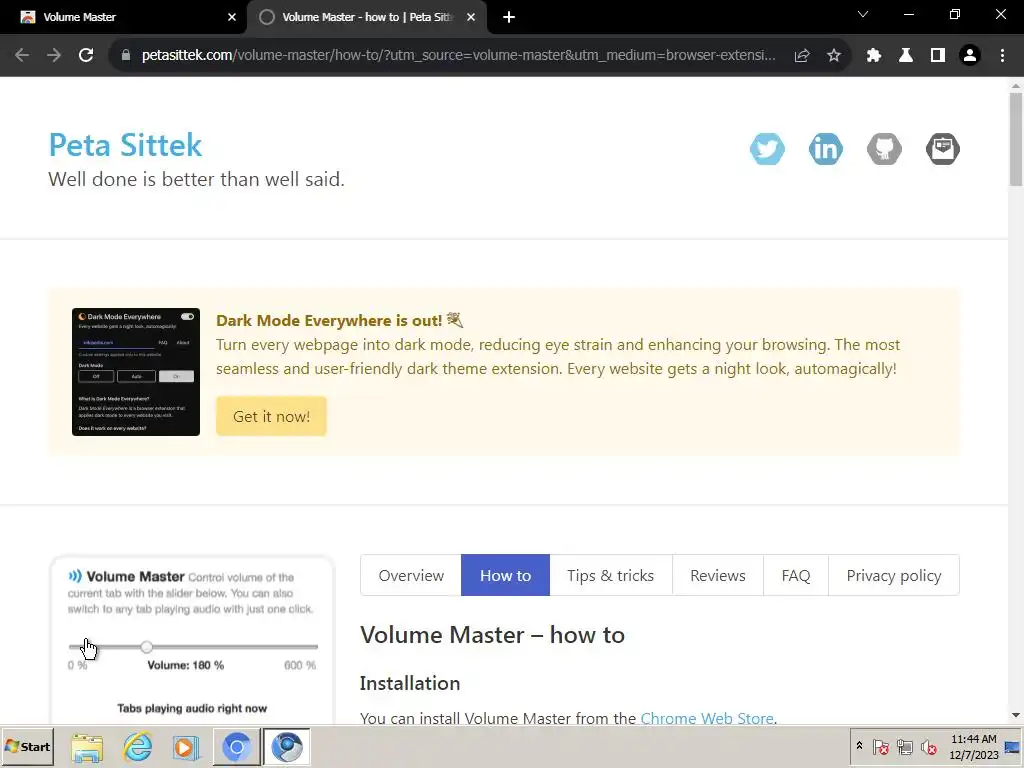The image size is (1024, 768).
Task: Open Dark Mode Everywhere is out! heading
Action: click(x=340, y=321)
